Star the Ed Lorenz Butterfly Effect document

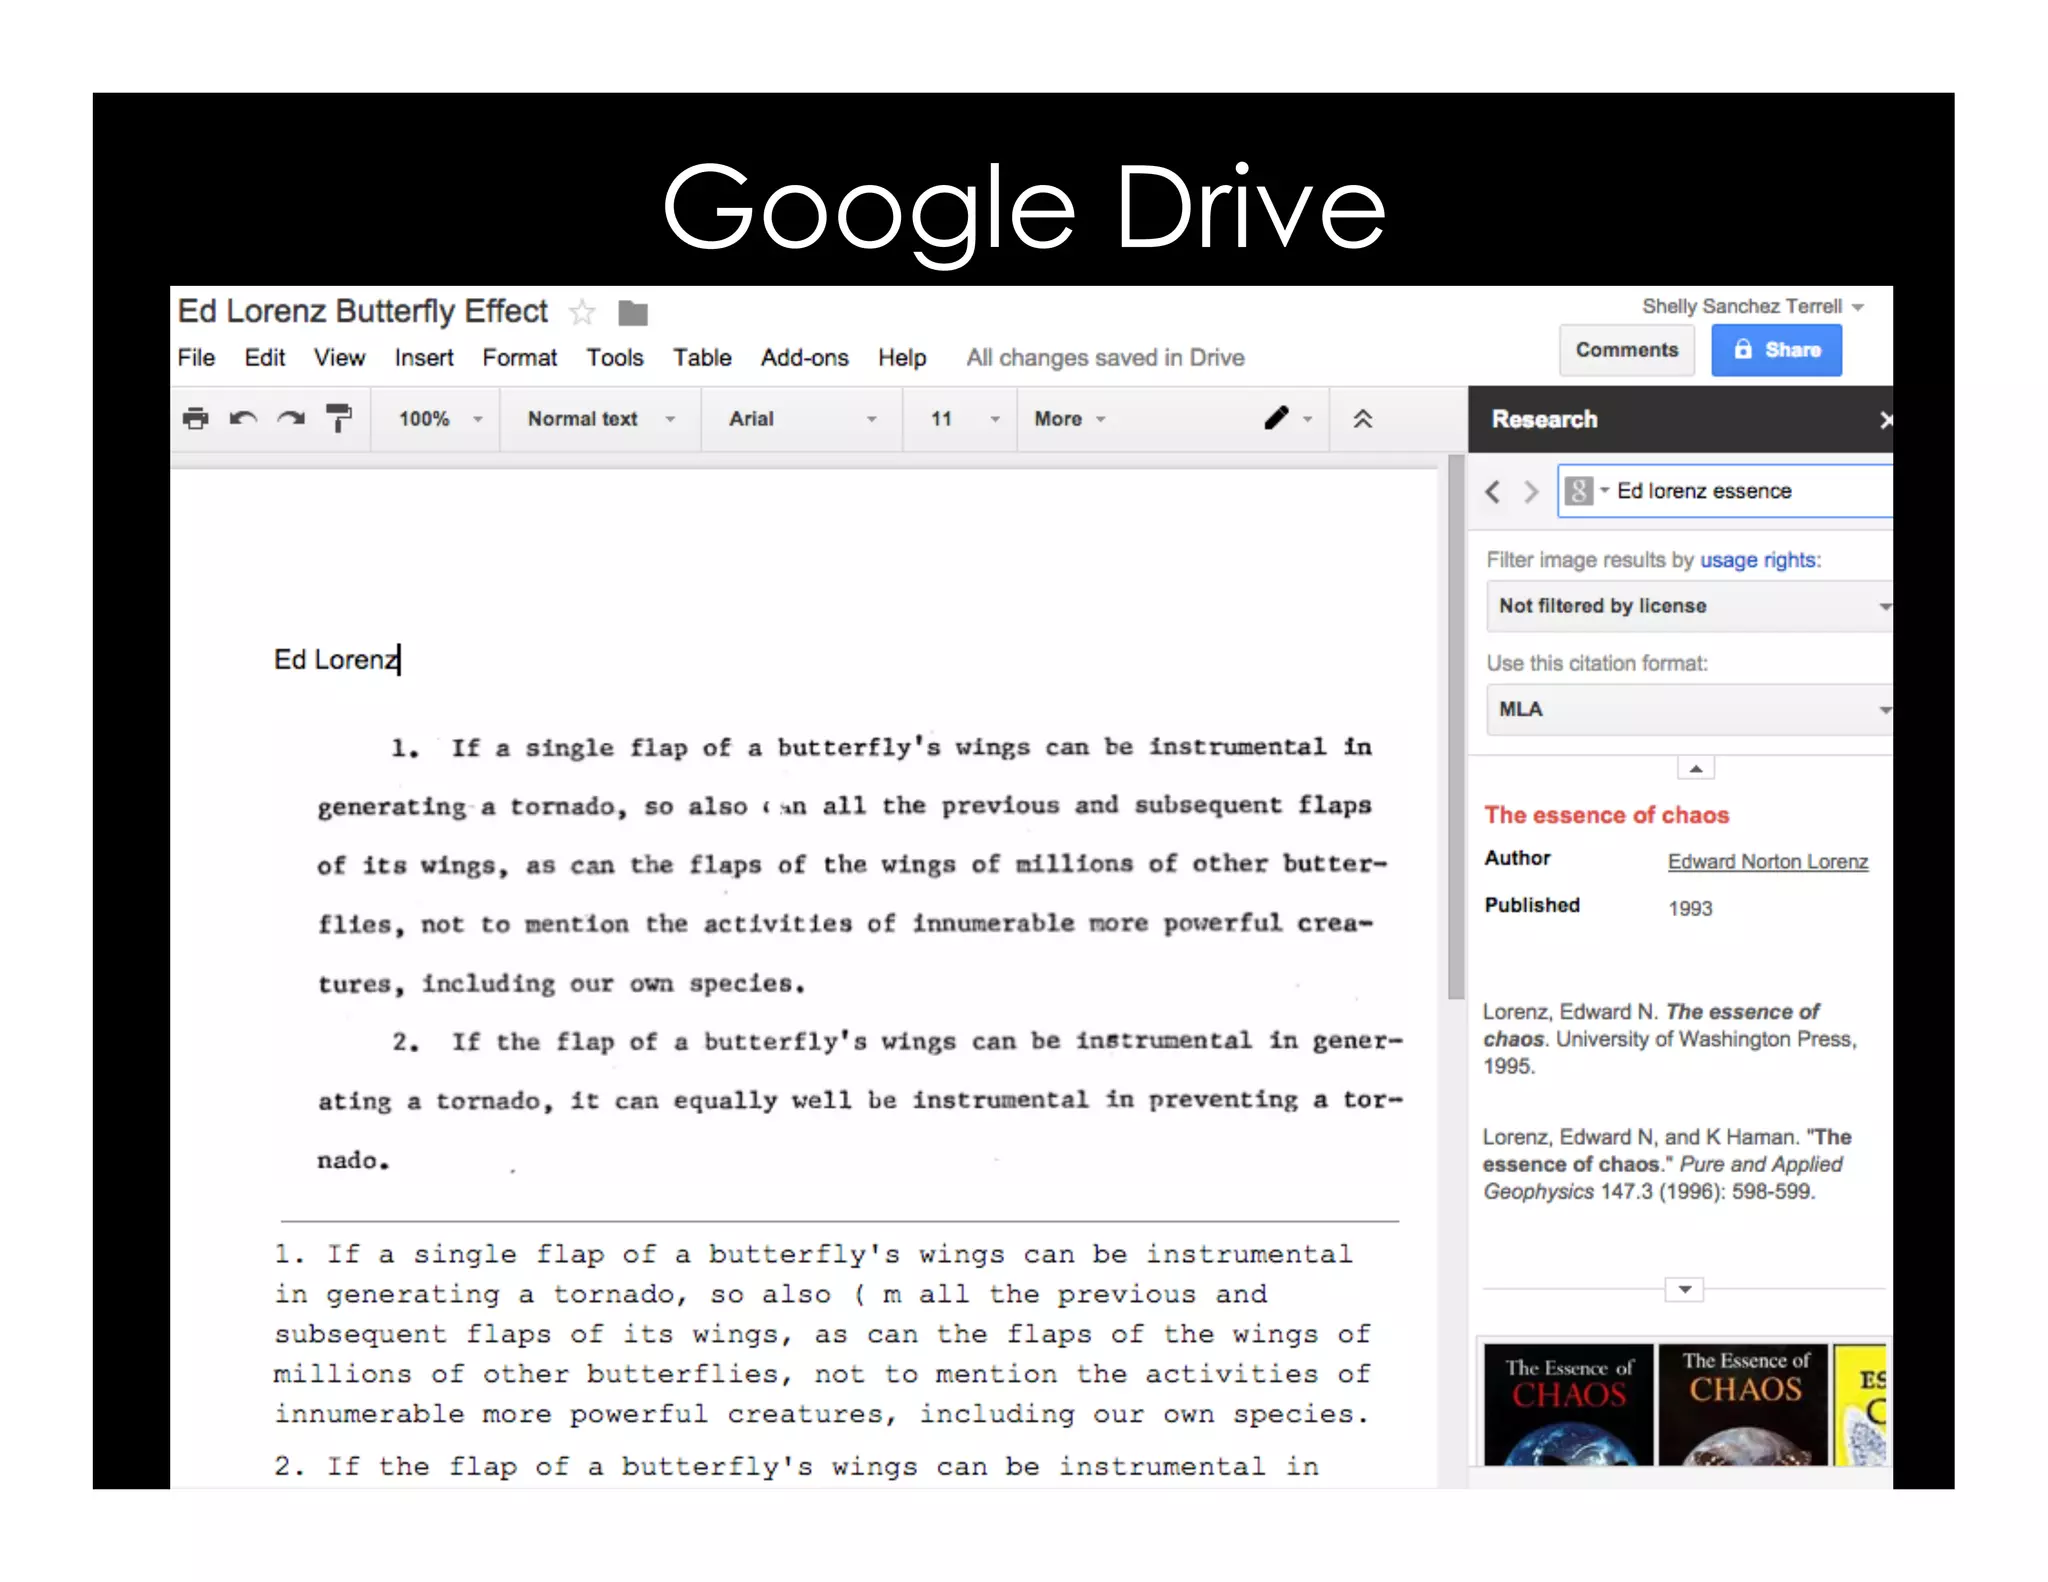pos(582,313)
